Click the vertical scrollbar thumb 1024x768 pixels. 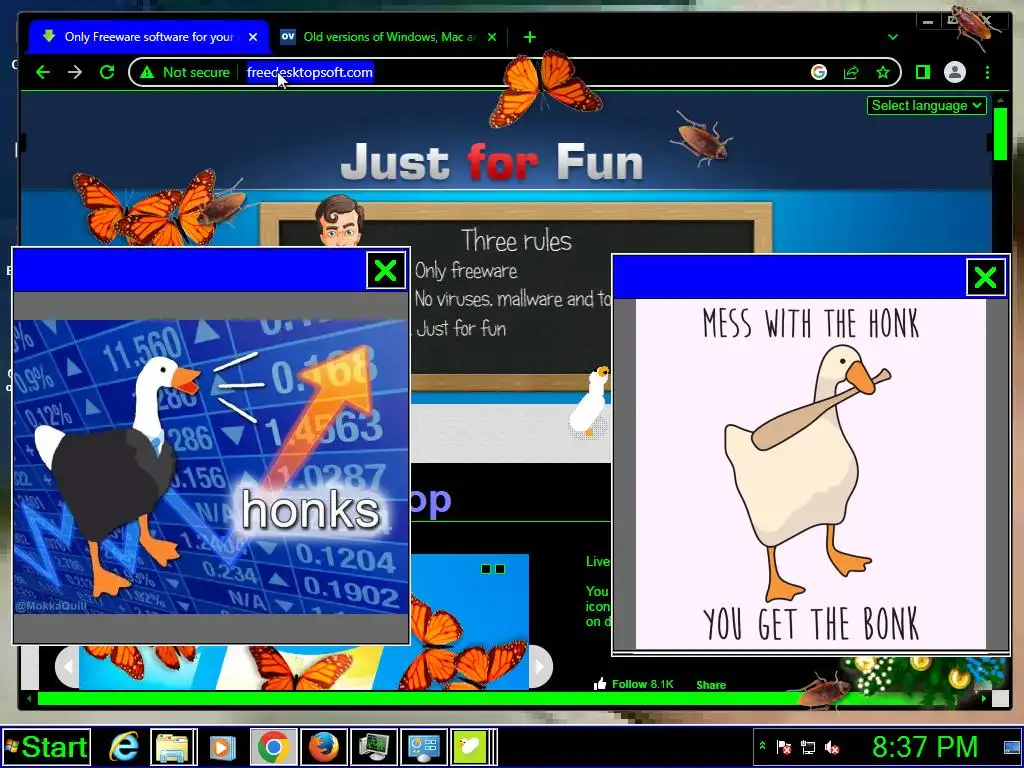click(1000, 133)
